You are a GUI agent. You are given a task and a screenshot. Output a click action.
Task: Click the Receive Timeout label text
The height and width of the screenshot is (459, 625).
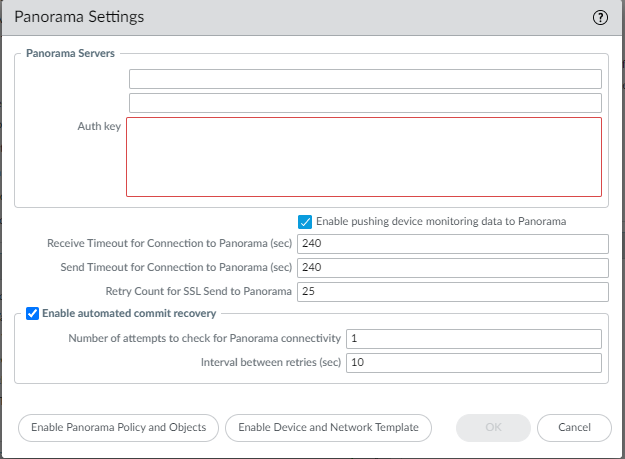169,244
